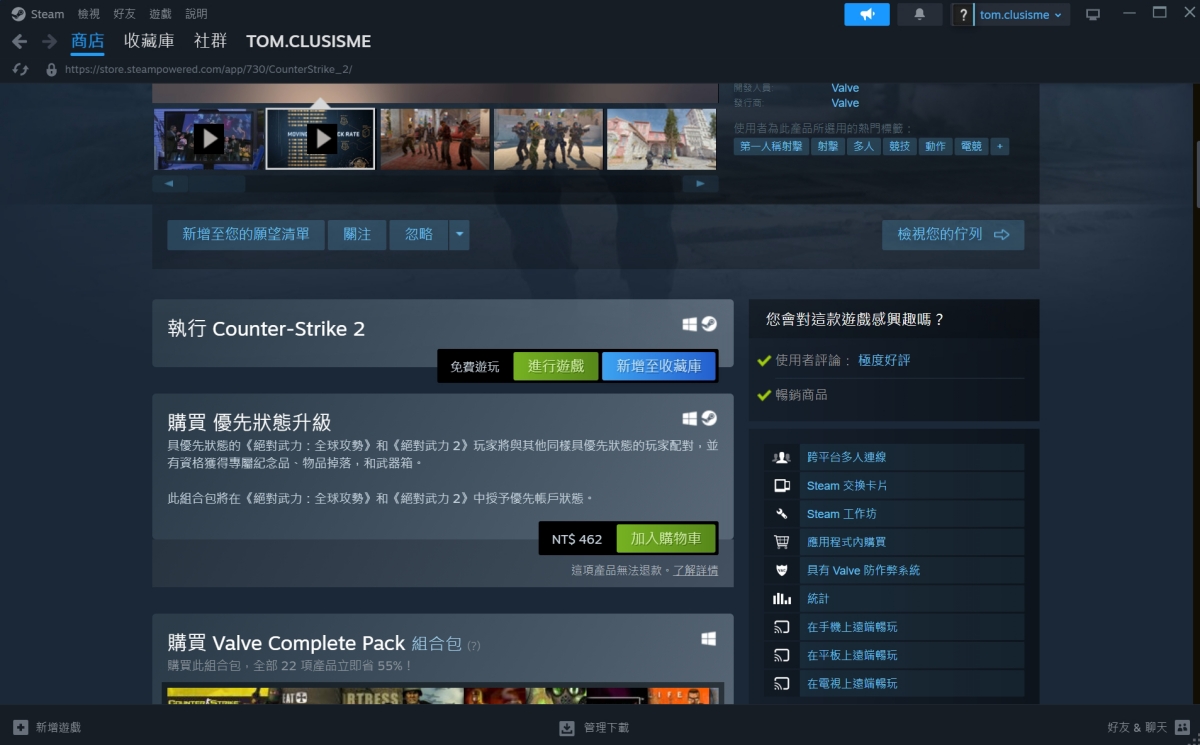Click the Steam trading cards icon

(782, 485)
